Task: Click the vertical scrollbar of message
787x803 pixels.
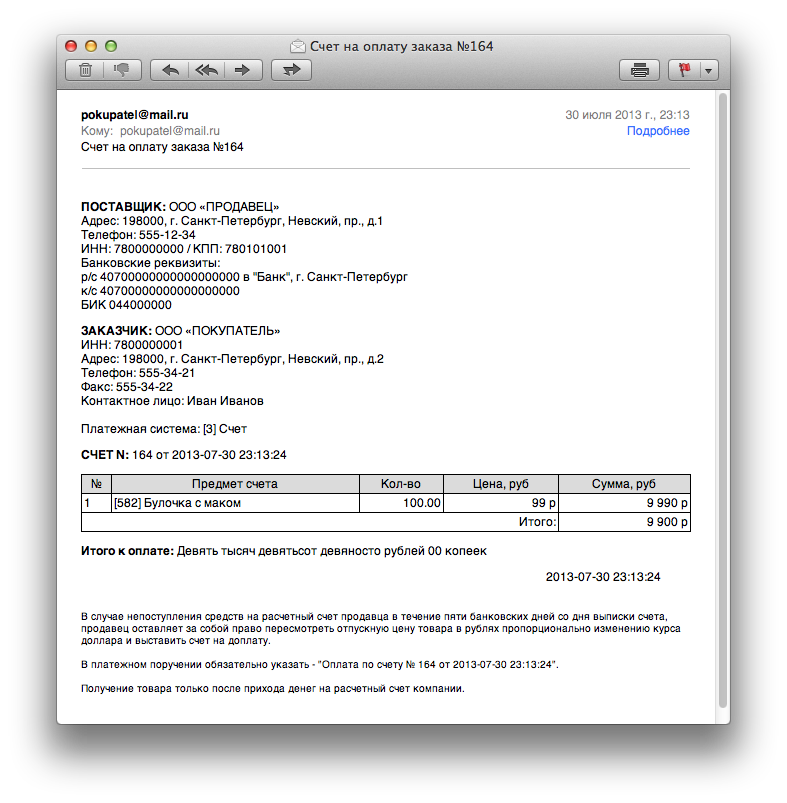Action: pos(722,400)
